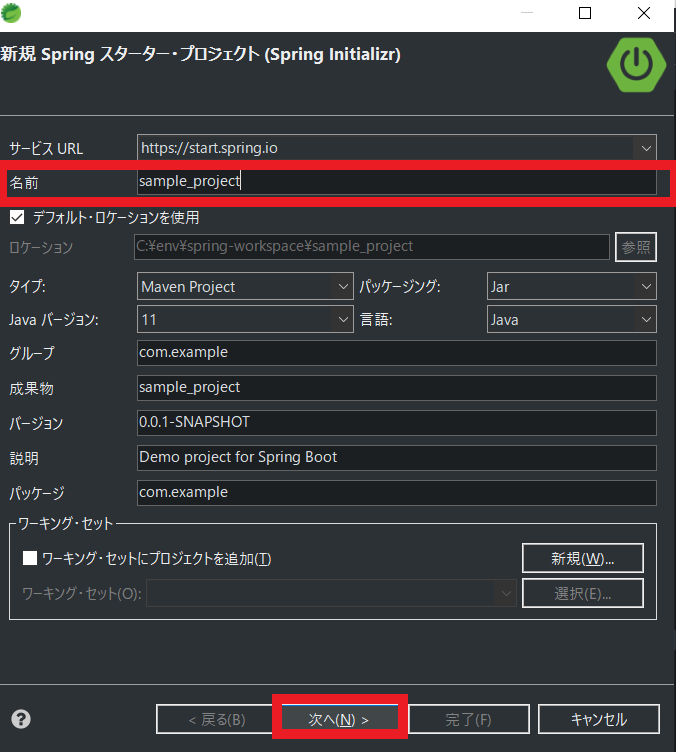Expand the サービス URL dropdown
This screenshot has width=676, height=752.
646,148
